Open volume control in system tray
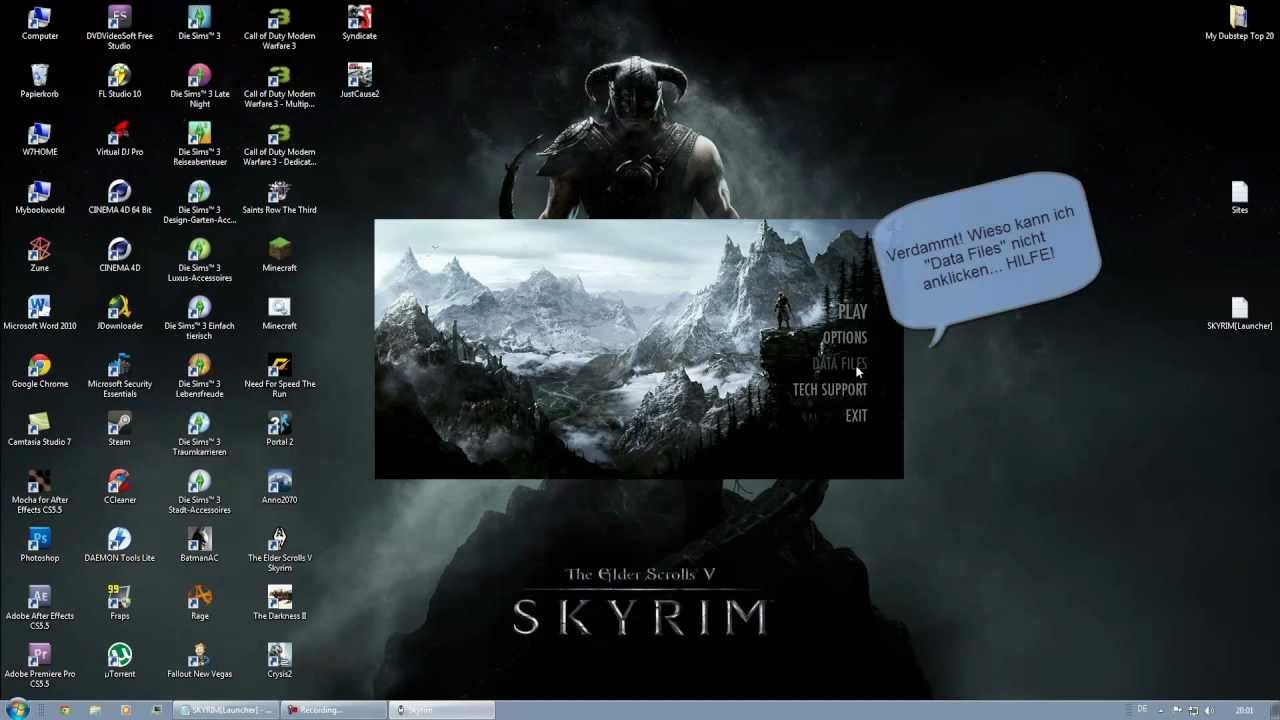Screen dimensions: 1280x720 [x=1209, y=710]
